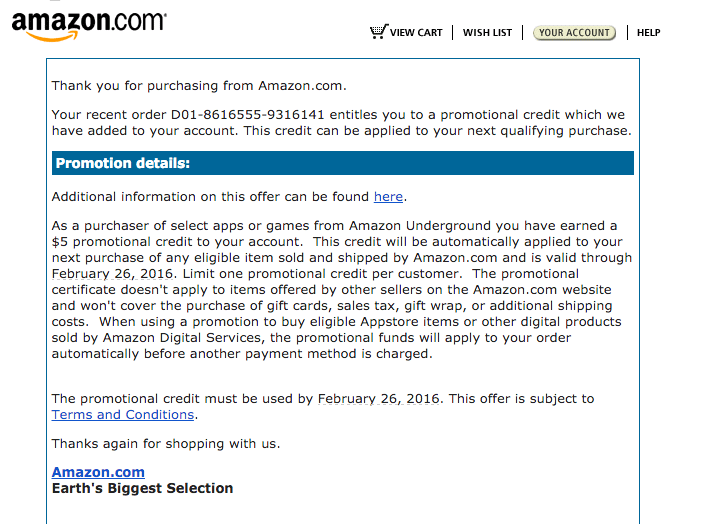Click the bold Amazon.com footer link
This screenshot has height=524, width=702.
pos(98,472)
